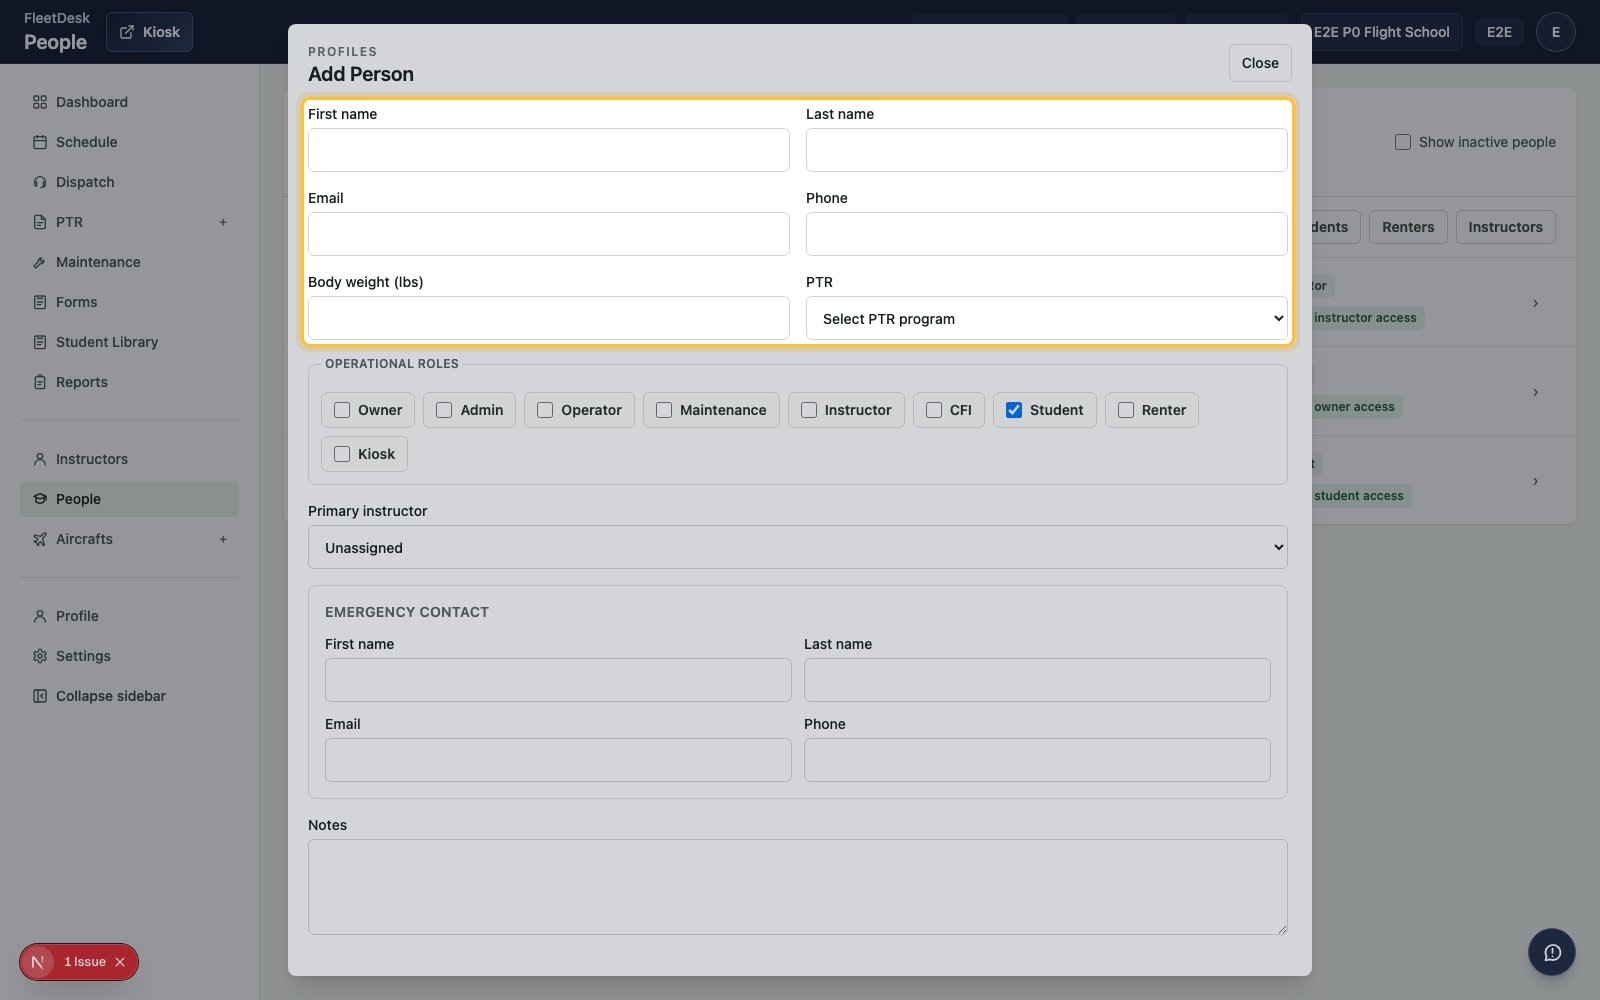Image resolution: width=1600 pixels, height=1000 pixels.
Task: Open the student access person row chevron
Action: click(x=1536, y=481)
